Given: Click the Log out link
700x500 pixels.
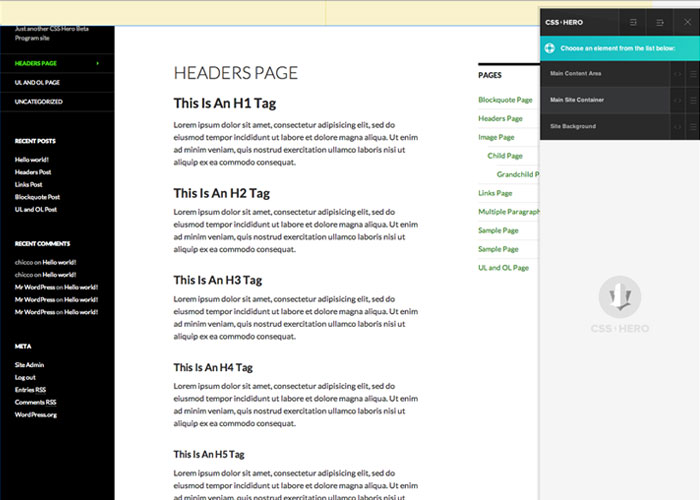Looking at the screenshot, I should pos(25,378).
